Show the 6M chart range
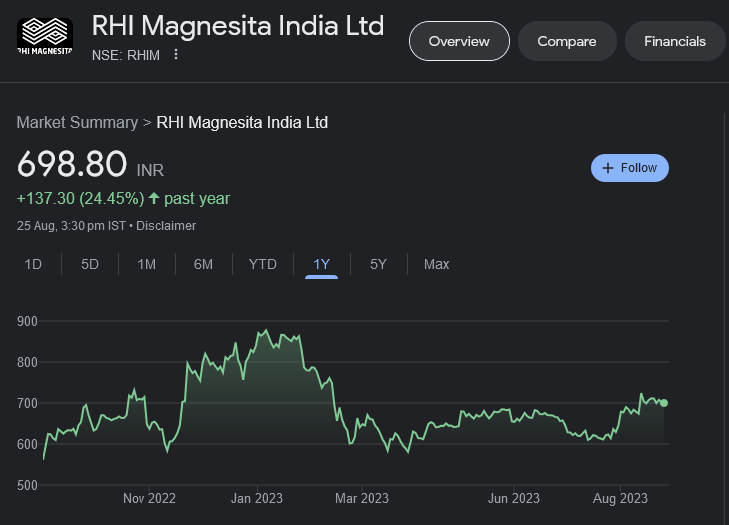Image resolution: width=729 pixels, height=525 pixels. click(203, 264)
